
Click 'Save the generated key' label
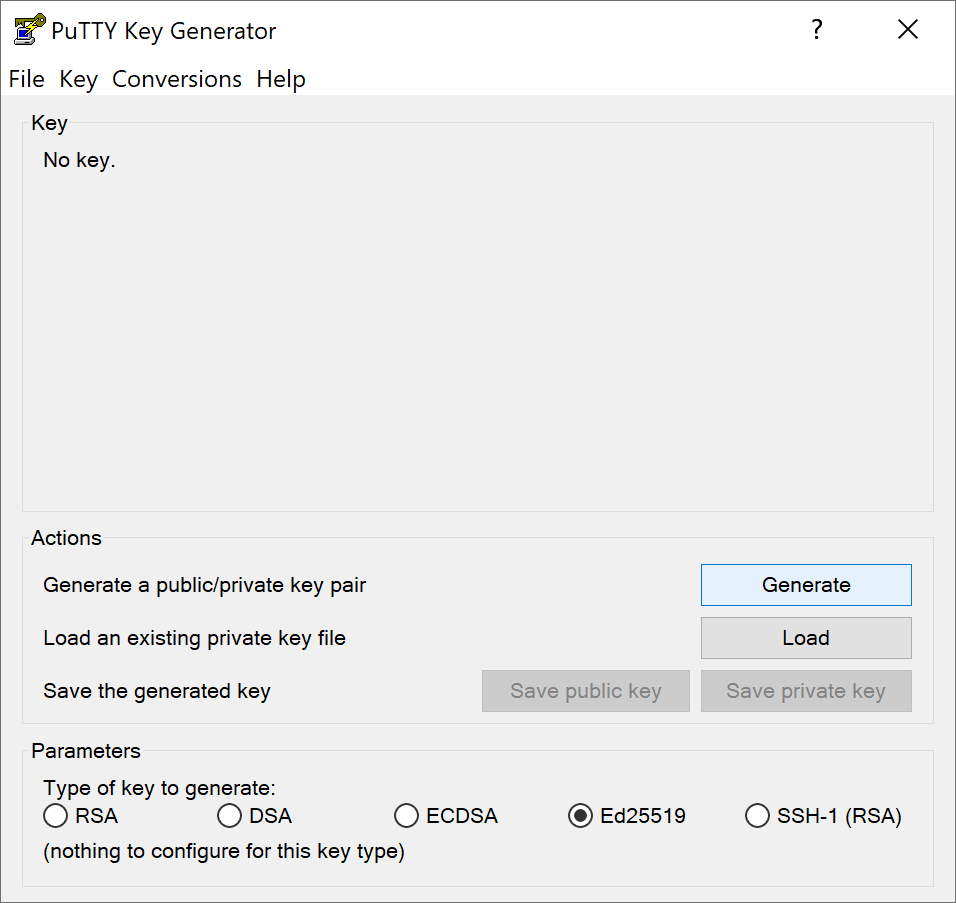point(157,691)
